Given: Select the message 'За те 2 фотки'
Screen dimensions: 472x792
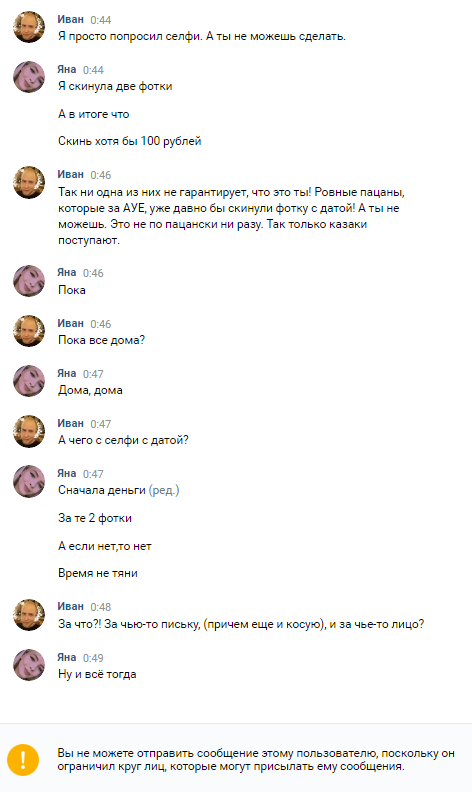Looking at the screenshot, I should click(95, 518).
